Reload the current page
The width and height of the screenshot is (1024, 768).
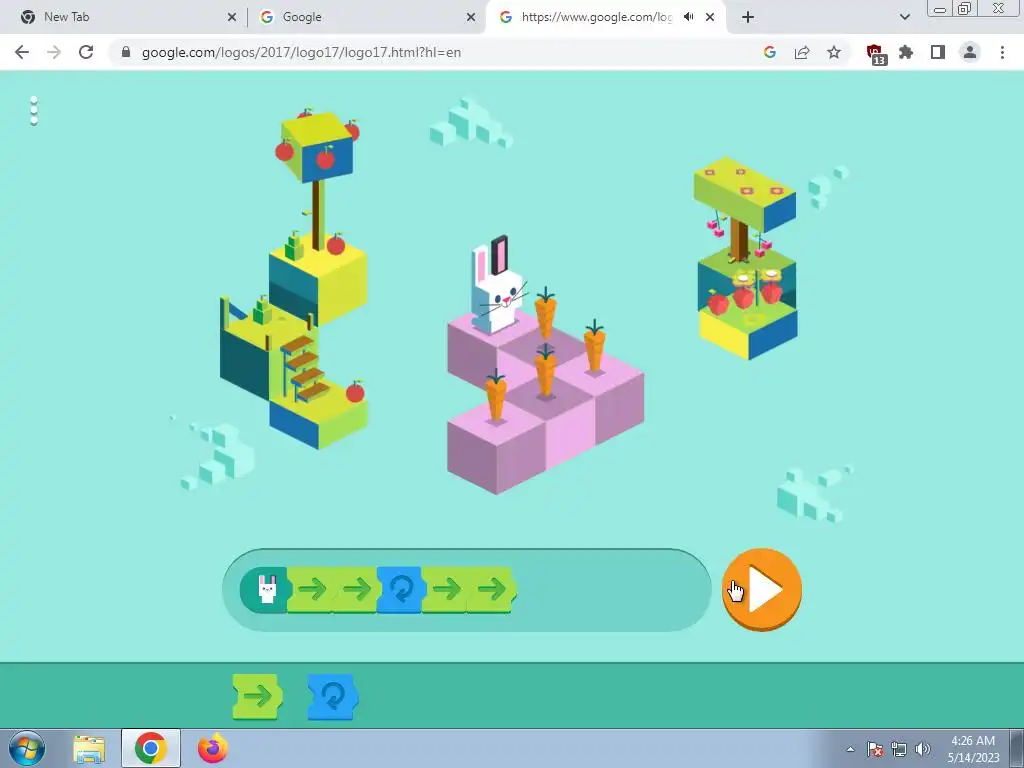click(86, 52)
